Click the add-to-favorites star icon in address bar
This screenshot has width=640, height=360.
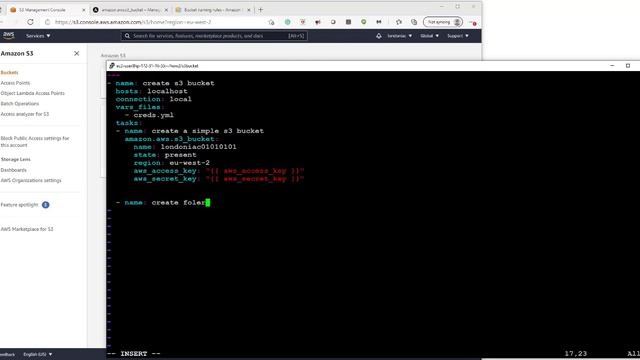[271, 22]
